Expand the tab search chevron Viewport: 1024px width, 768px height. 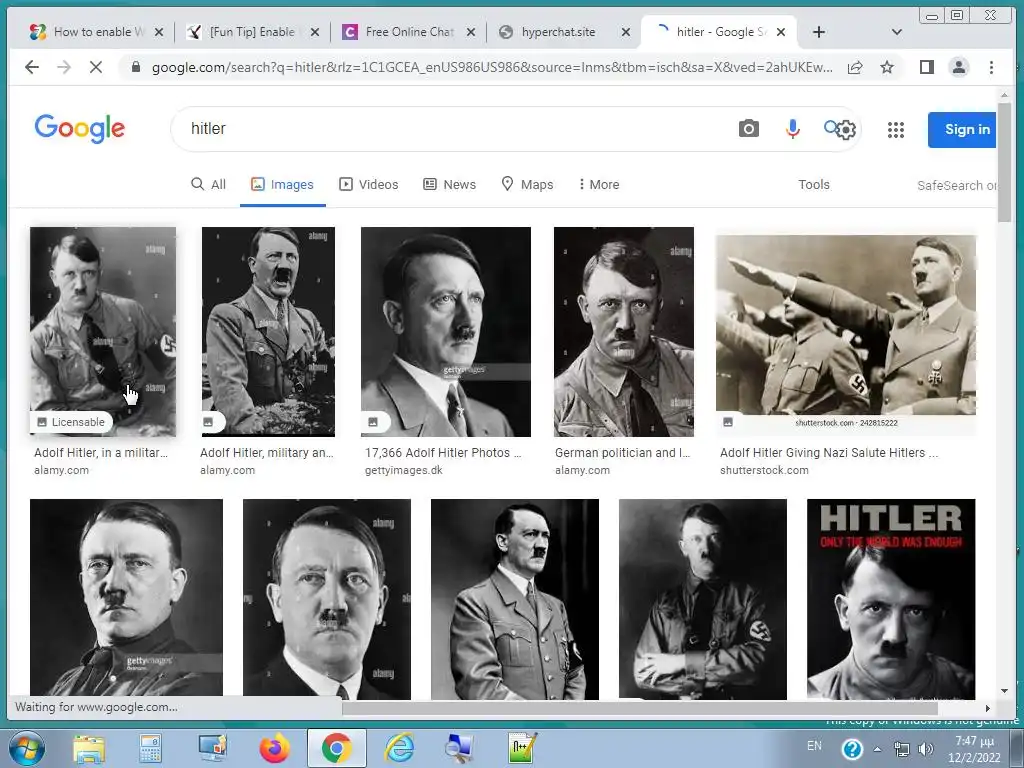click(897, 32)
